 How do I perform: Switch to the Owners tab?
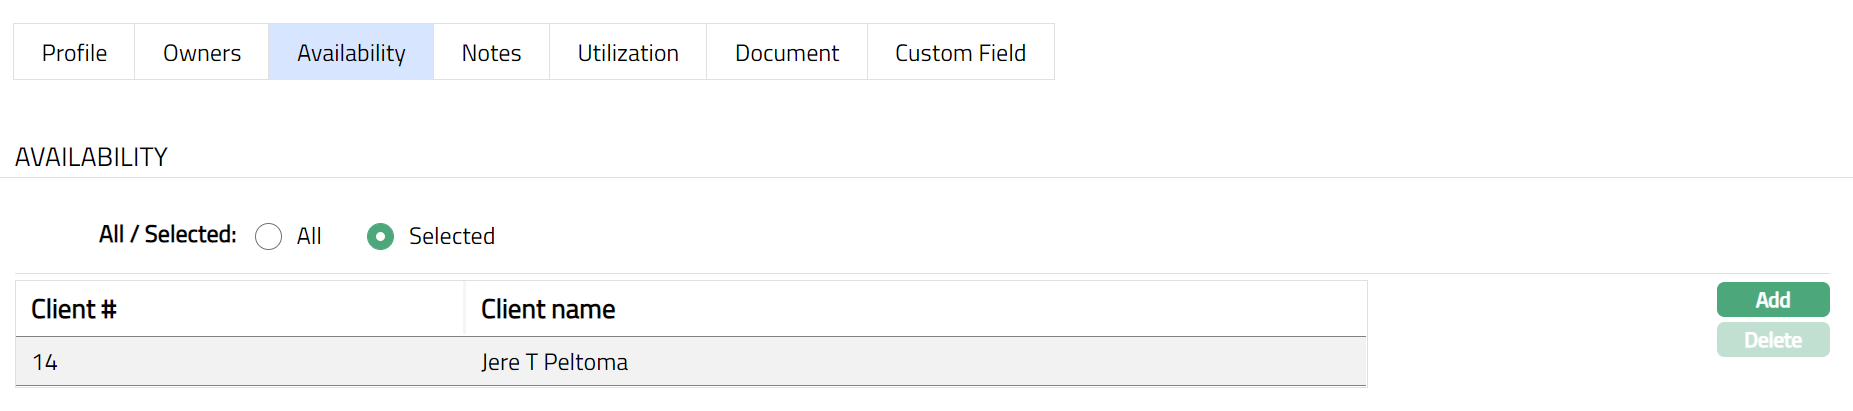(202, 53)
